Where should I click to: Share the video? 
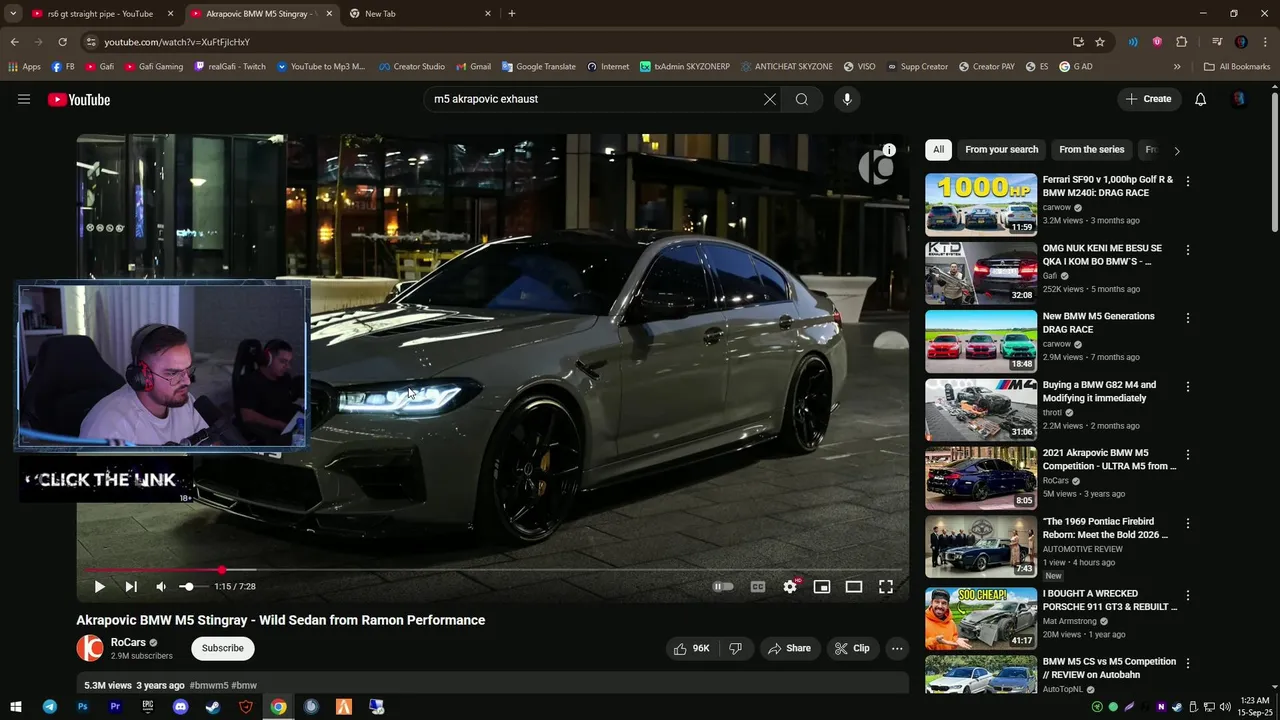(789, 648)
